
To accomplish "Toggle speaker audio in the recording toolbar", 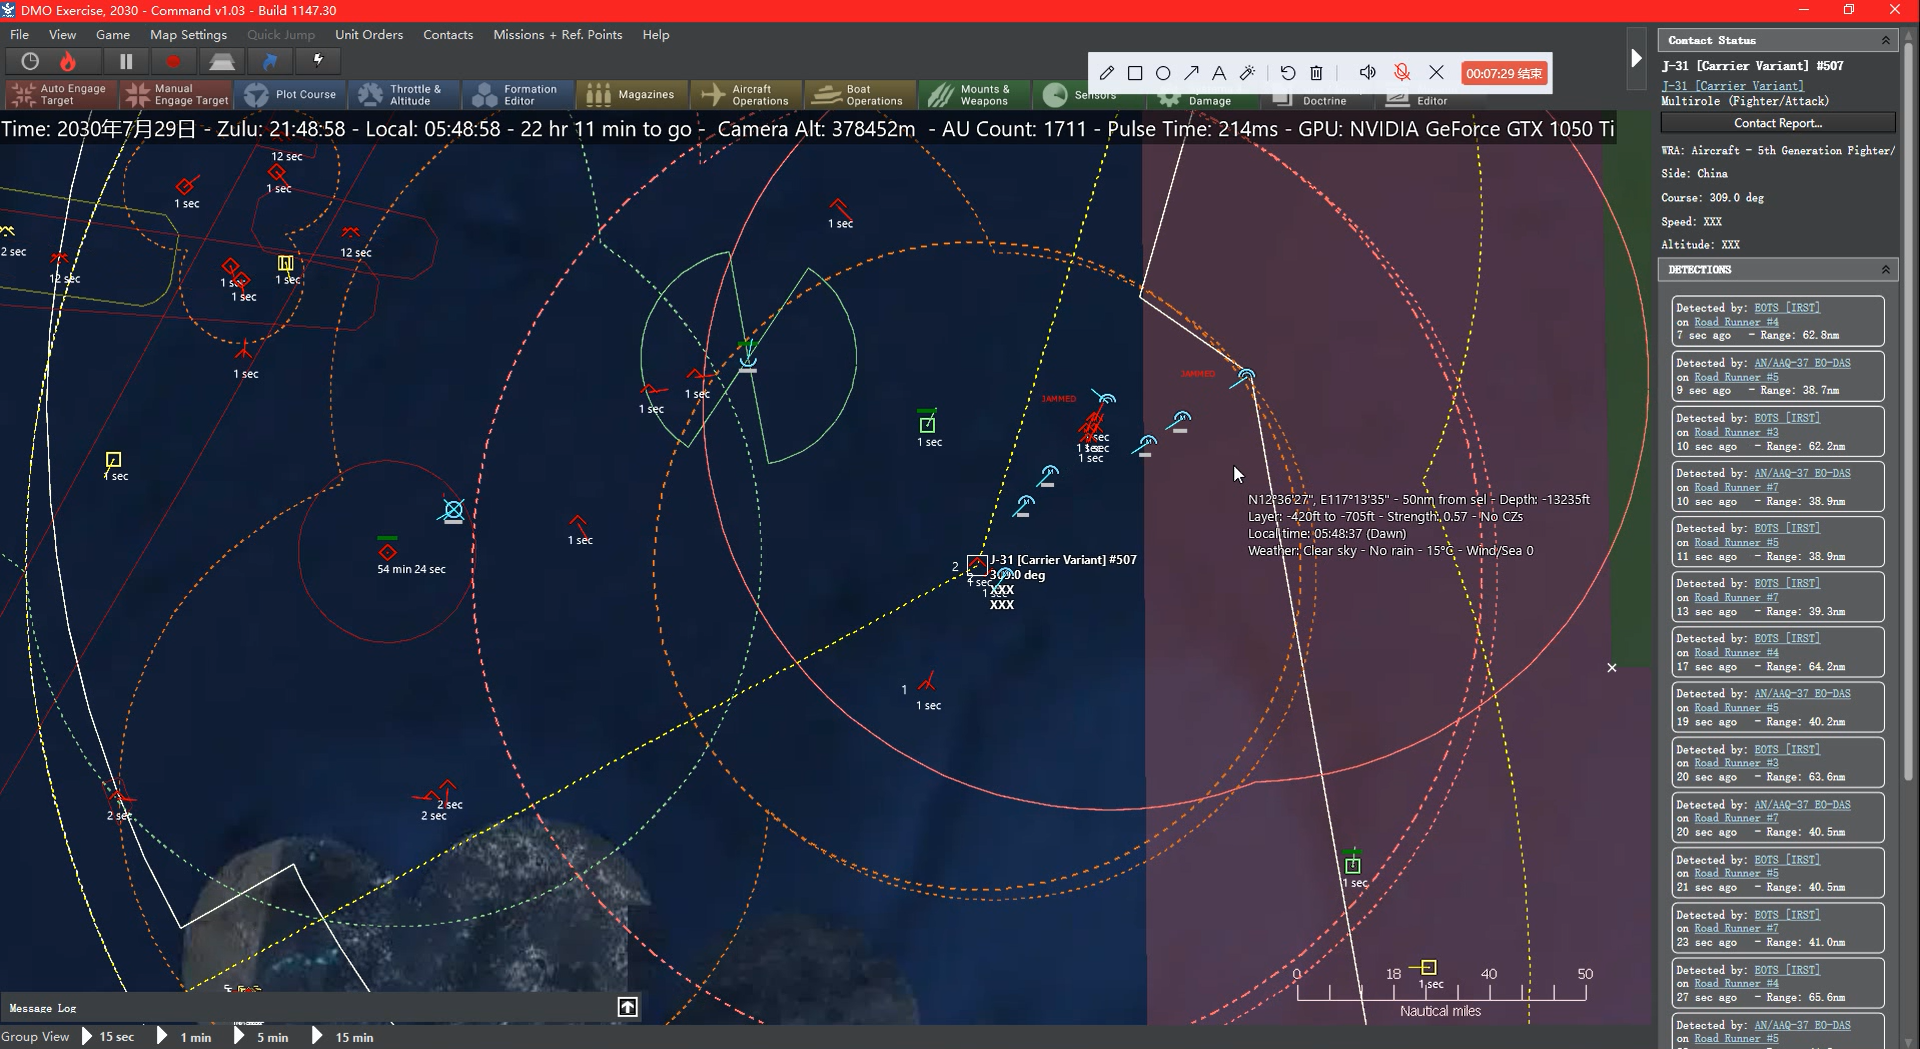I will [1368, 72].
